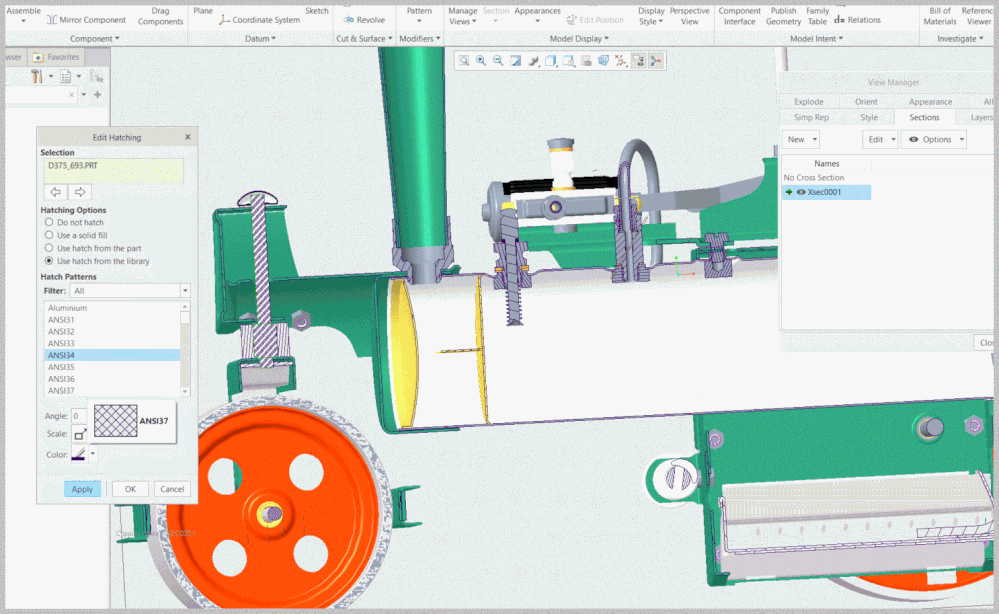The width and height of the screenshot is (999, 614).
Task: Select Use hatch from the library option
Action: coord(49,261)
